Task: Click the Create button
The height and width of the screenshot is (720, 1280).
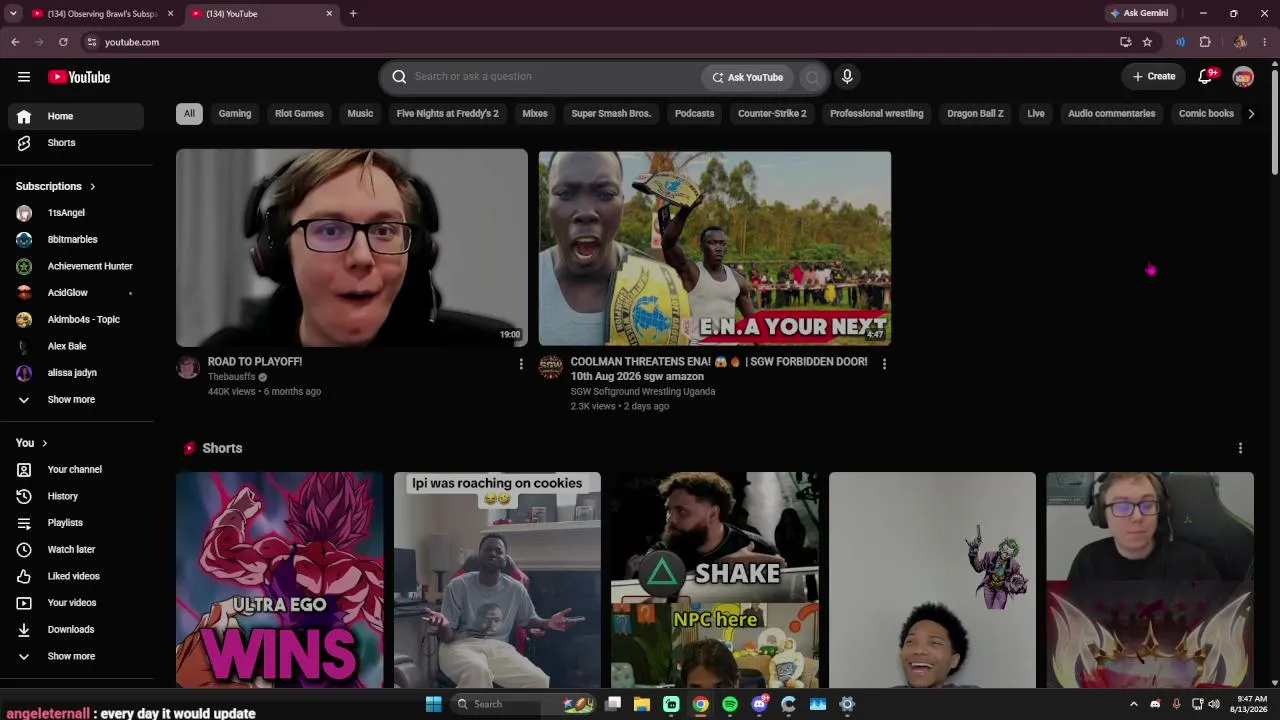Action: (x=1154, y=77)
